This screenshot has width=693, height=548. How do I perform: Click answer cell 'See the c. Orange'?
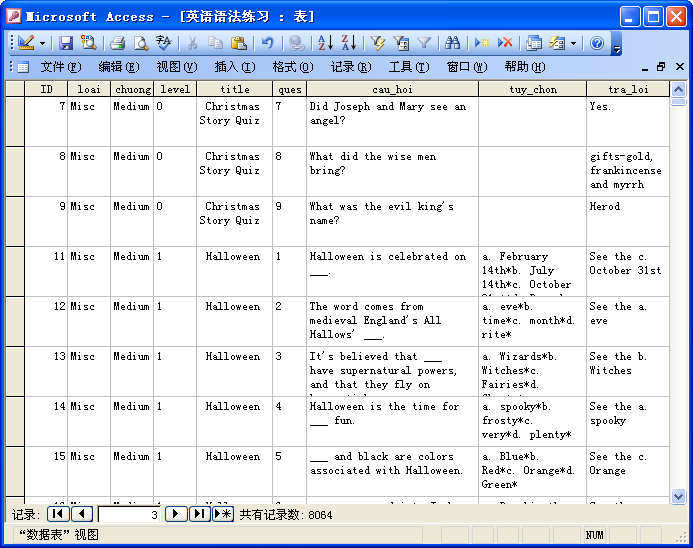click(628, 471)
